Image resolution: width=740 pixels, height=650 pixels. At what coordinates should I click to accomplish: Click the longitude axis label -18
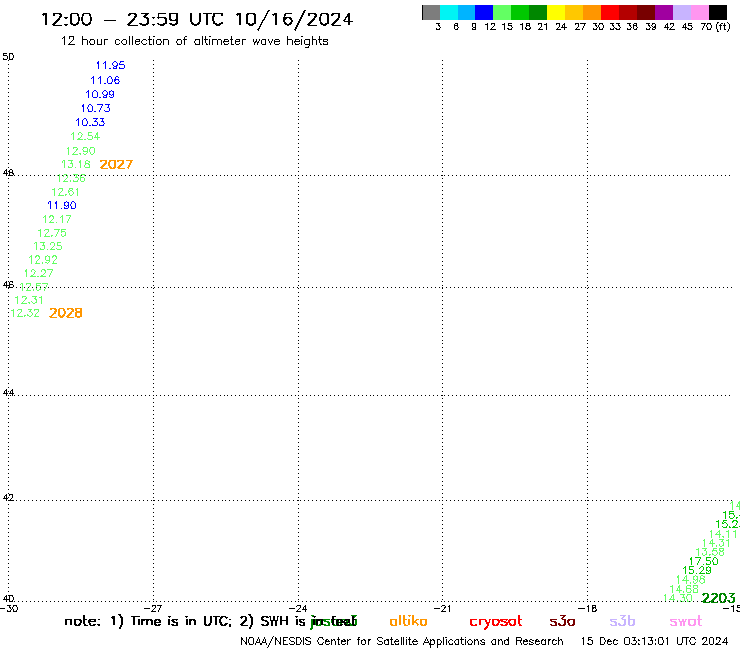click(588, 609)
